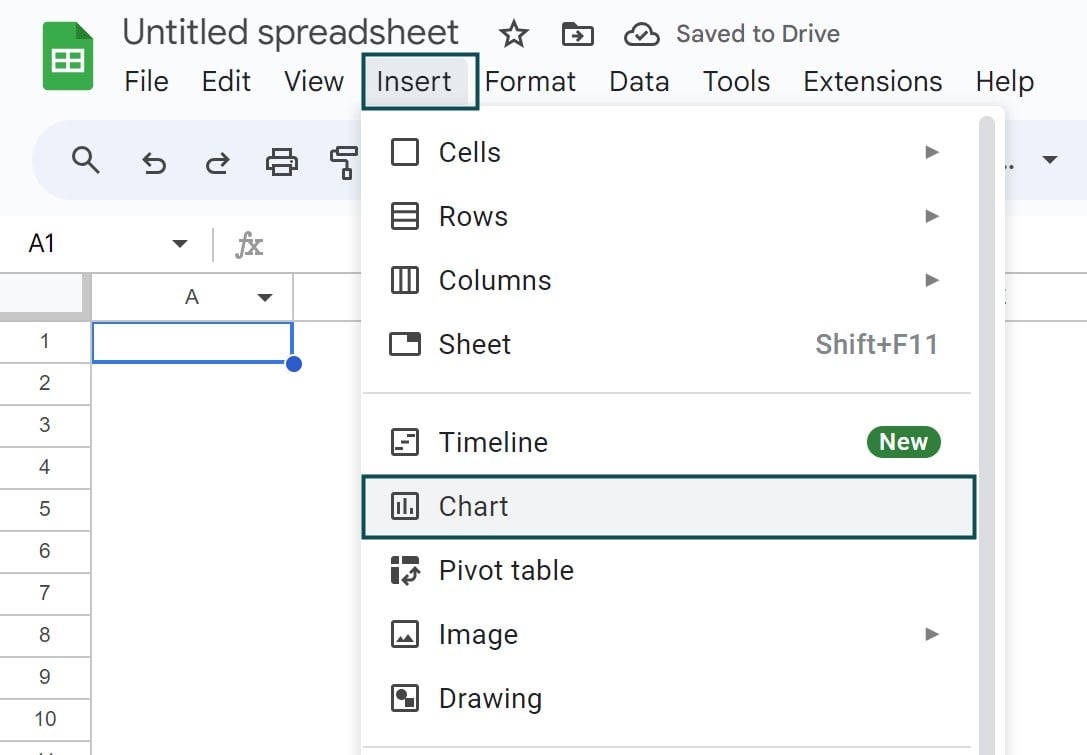
Task: Open the Name box dropdown arrow
Action: (180, 243)
